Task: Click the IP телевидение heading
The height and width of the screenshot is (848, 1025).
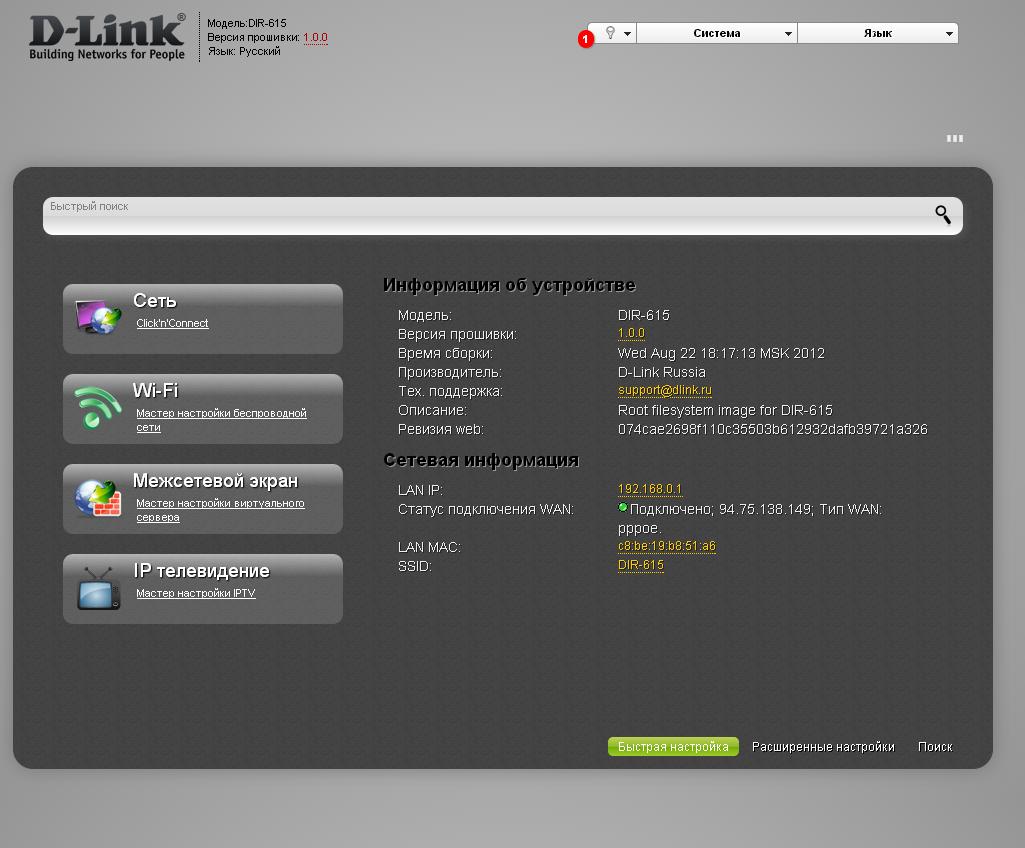Action: coord(201,571)
